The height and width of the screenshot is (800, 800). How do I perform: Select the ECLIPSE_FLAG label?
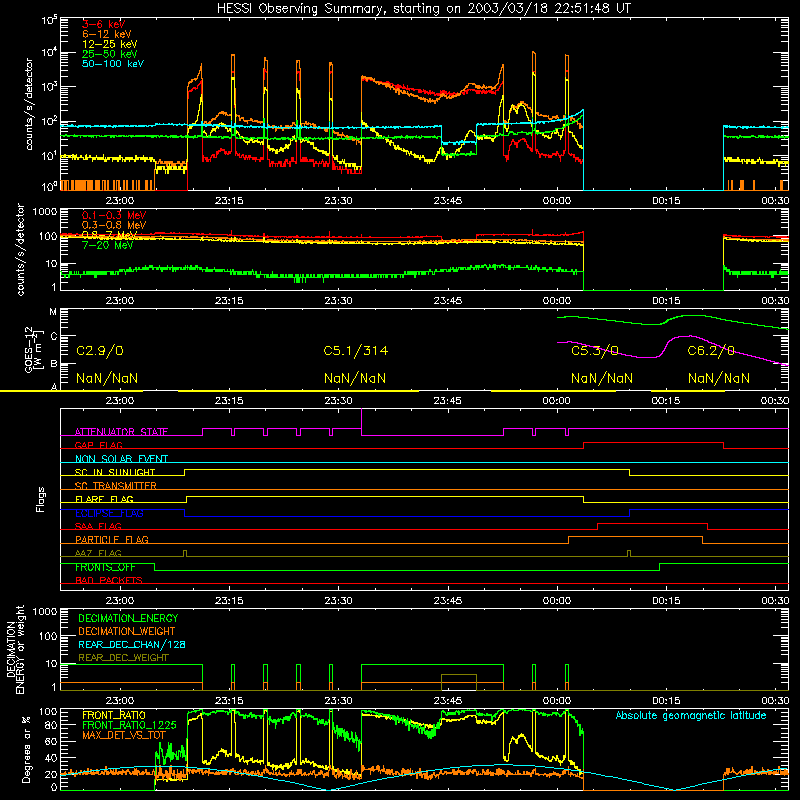pos(109,513)
